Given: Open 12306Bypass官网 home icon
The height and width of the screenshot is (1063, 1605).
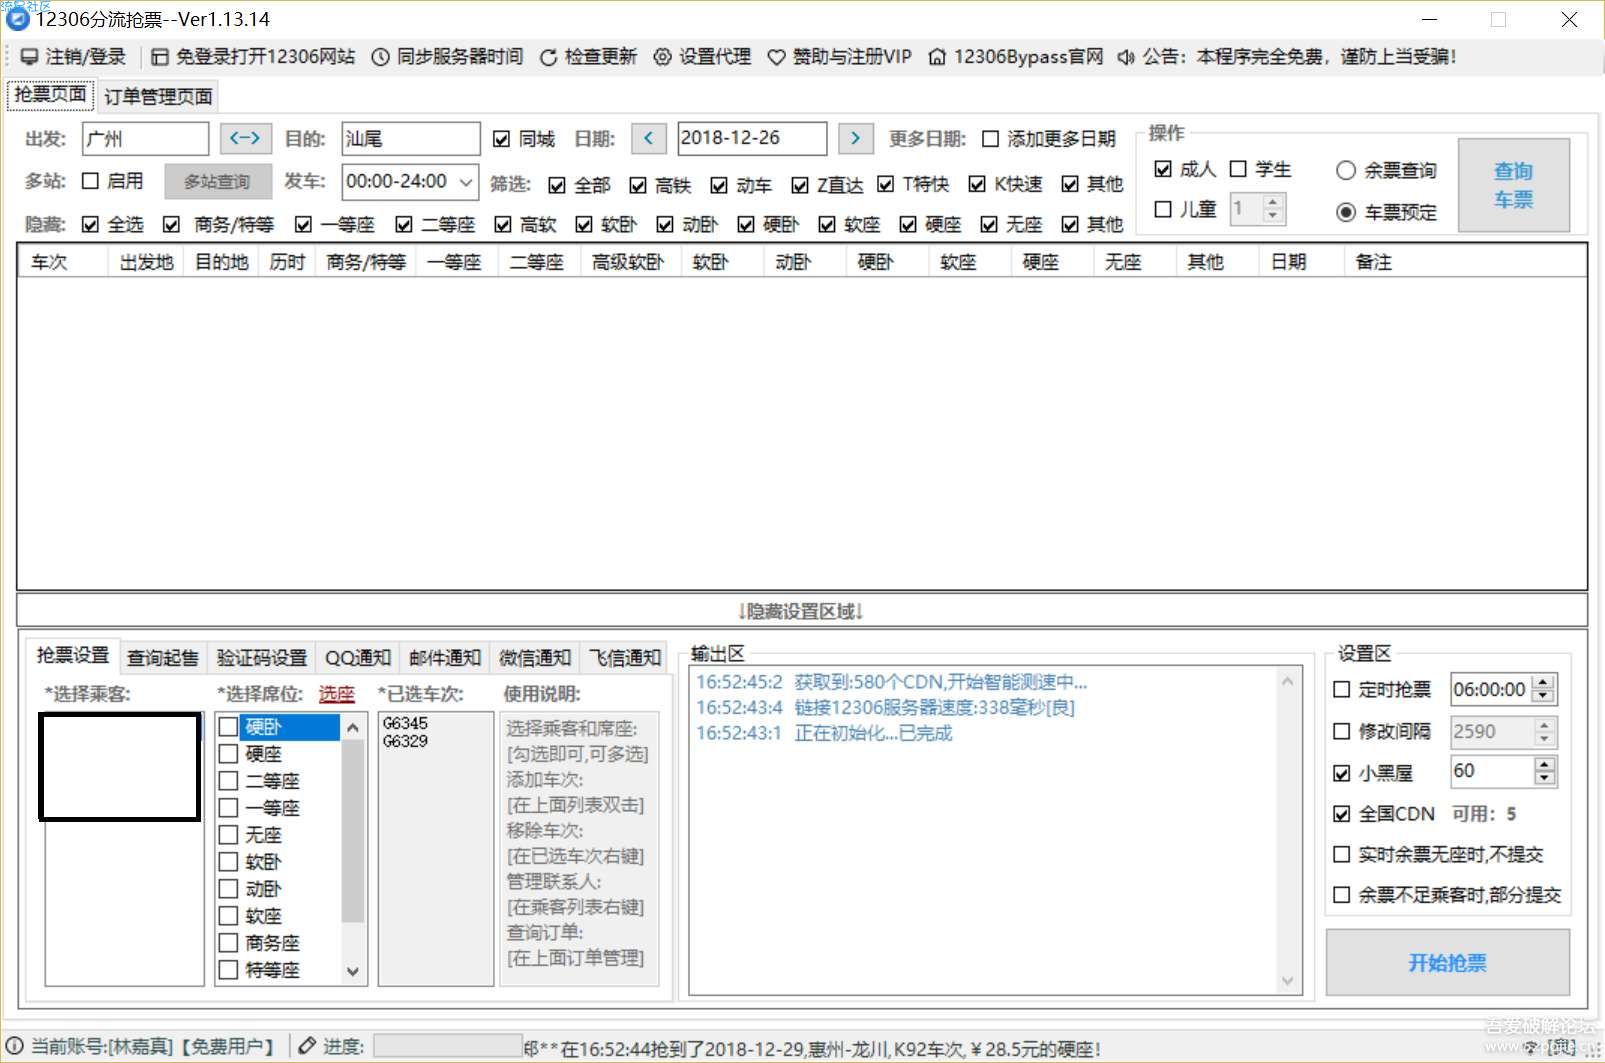Looking at the screenshot, I should [937, 57].
